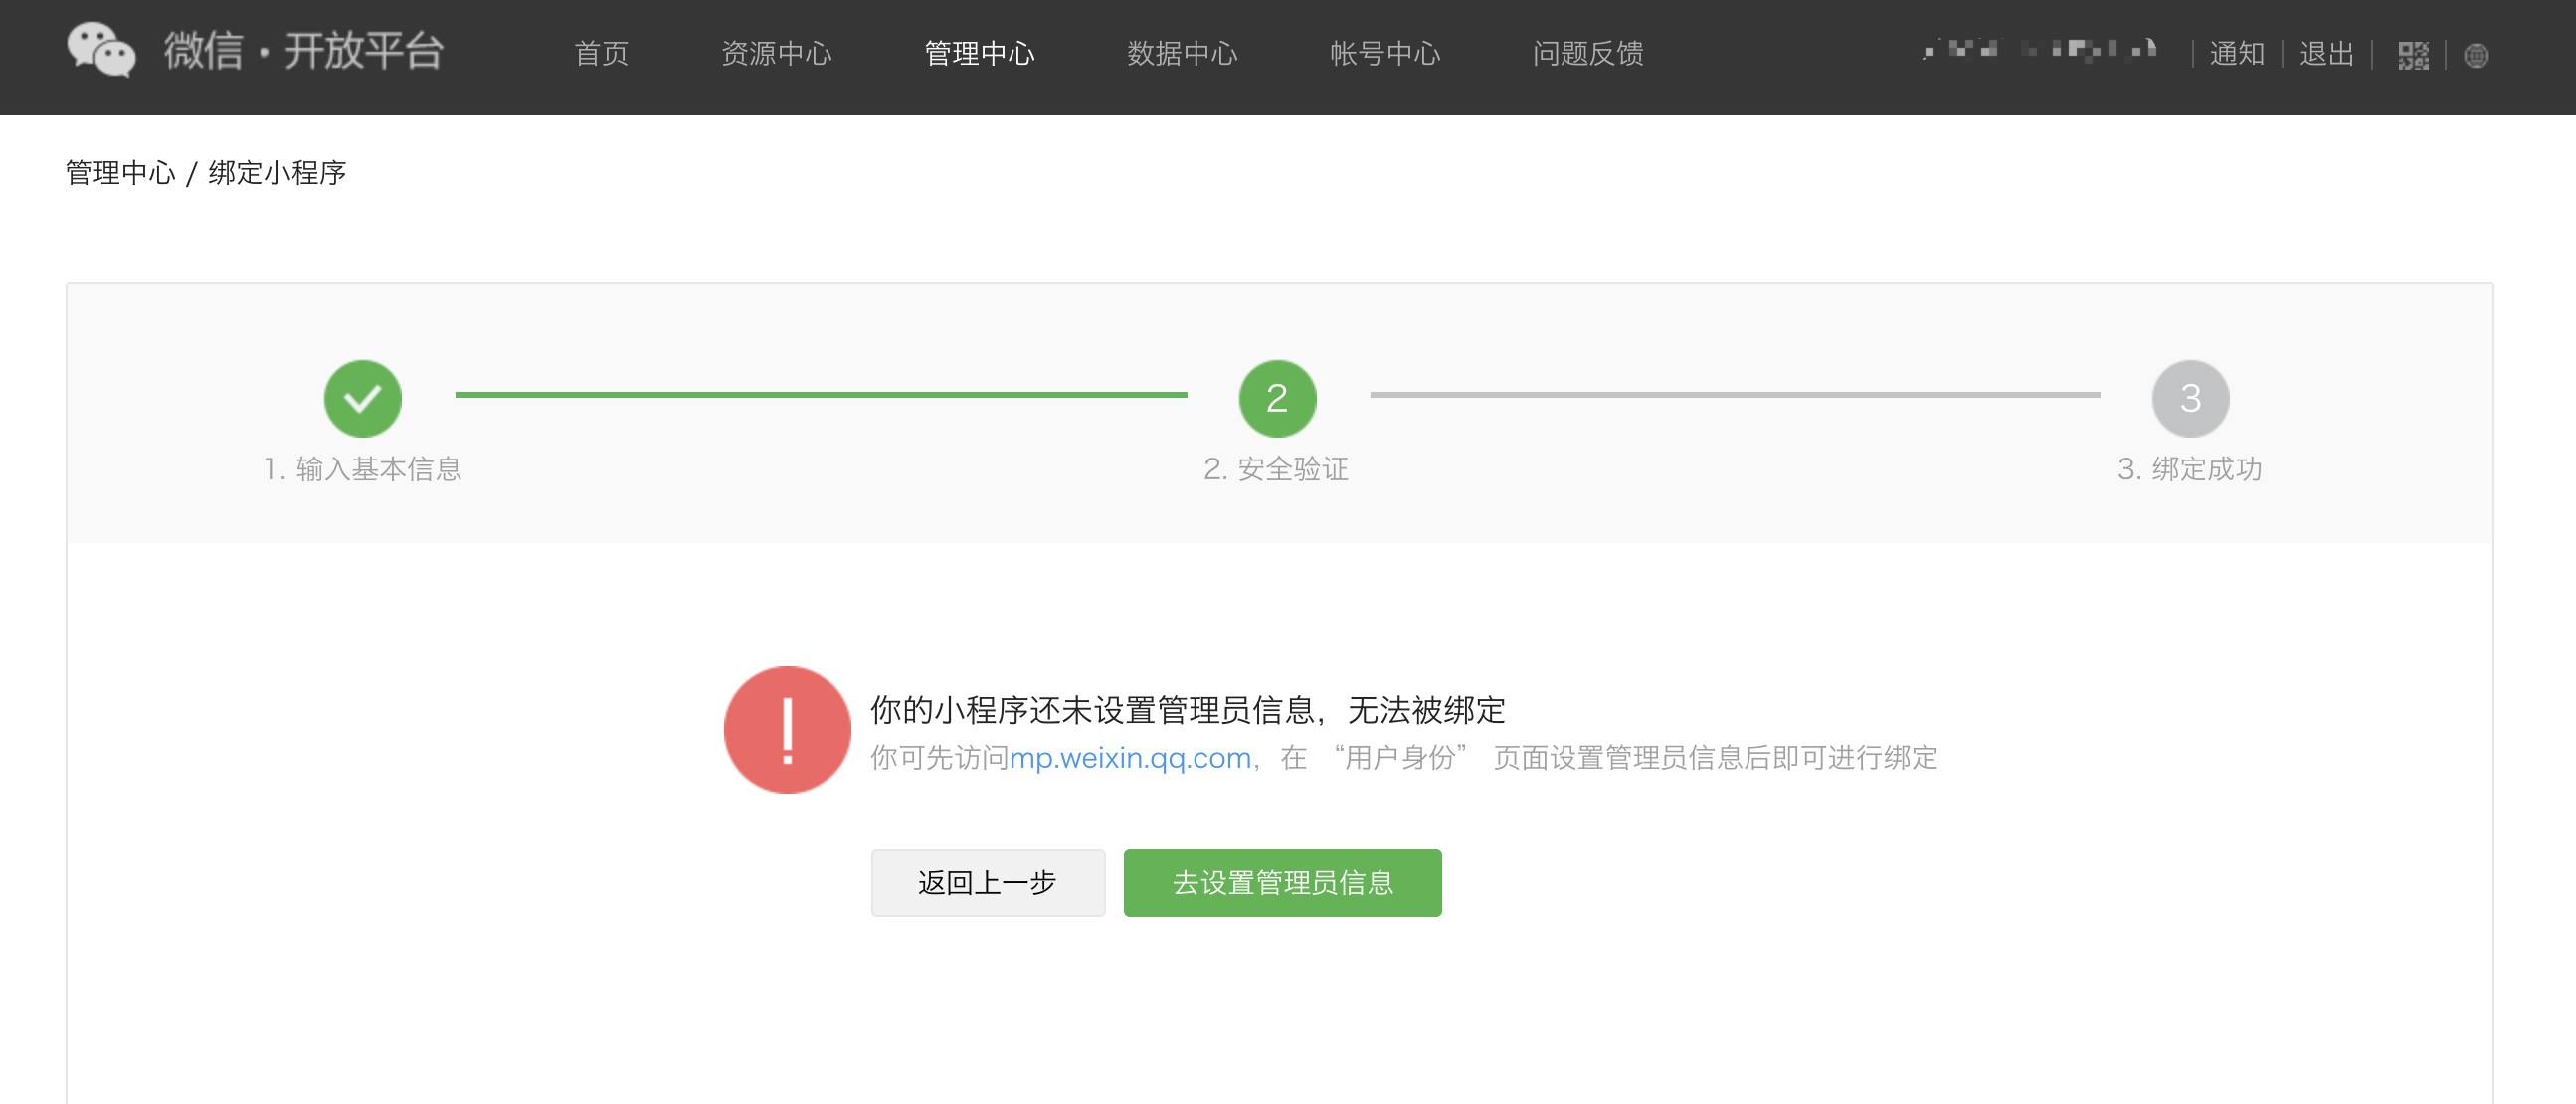Select 管理中心 in the nav bar

979,53
